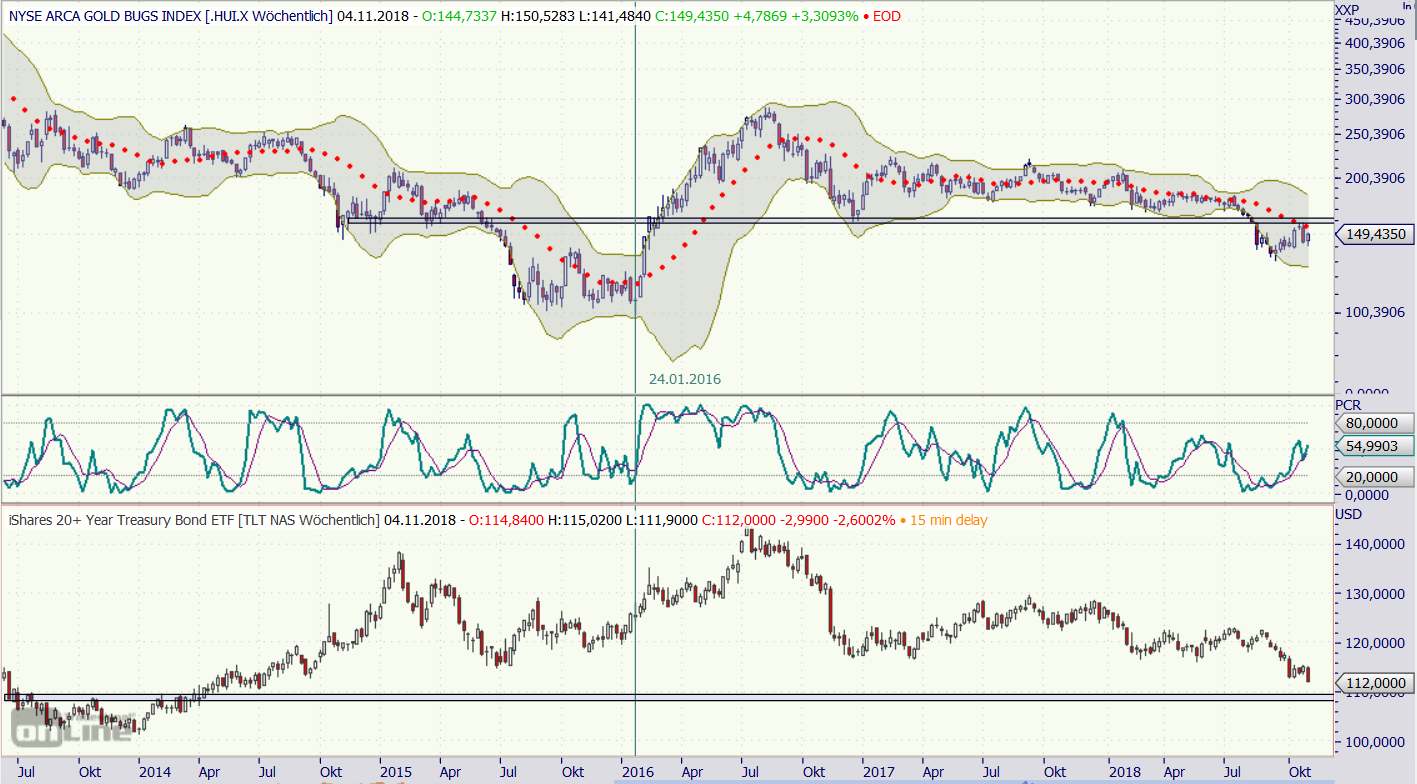This screenshot has width=1417, height=784.
Task: Click the XXP scale label
Action: click(1347, 9)
